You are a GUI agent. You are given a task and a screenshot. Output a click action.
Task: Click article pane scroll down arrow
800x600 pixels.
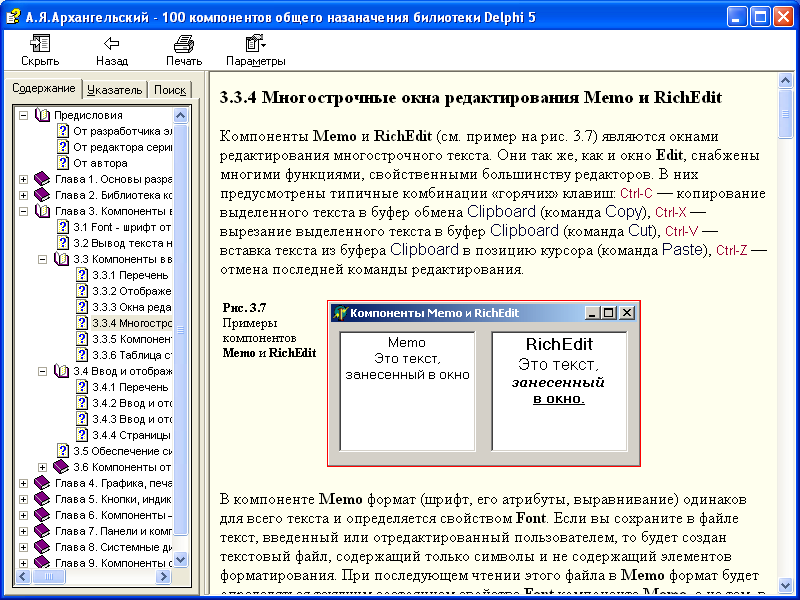(x=785, y=585)
